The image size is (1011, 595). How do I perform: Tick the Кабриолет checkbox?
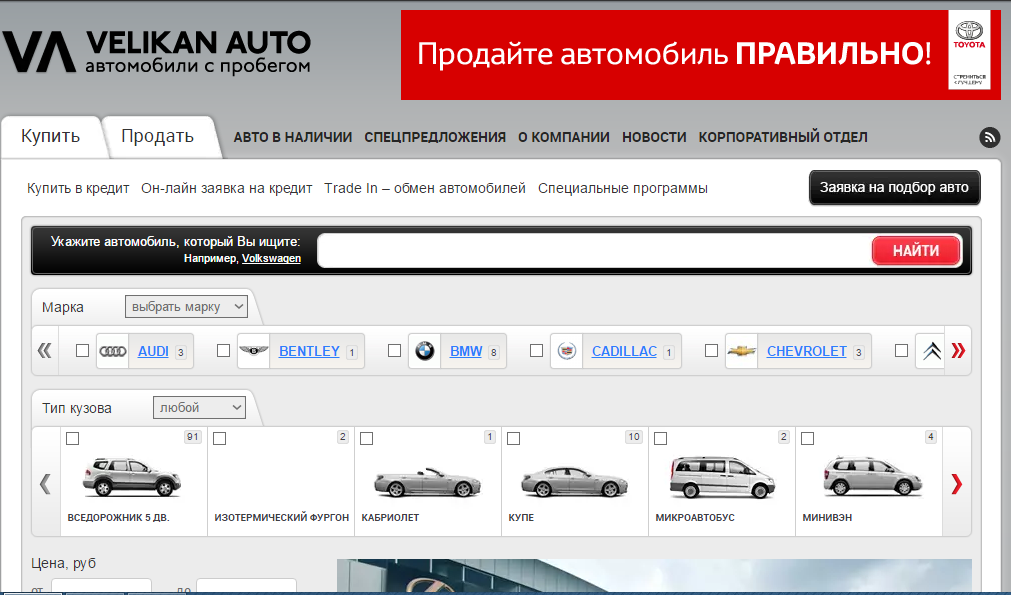(x=367, y=438)
